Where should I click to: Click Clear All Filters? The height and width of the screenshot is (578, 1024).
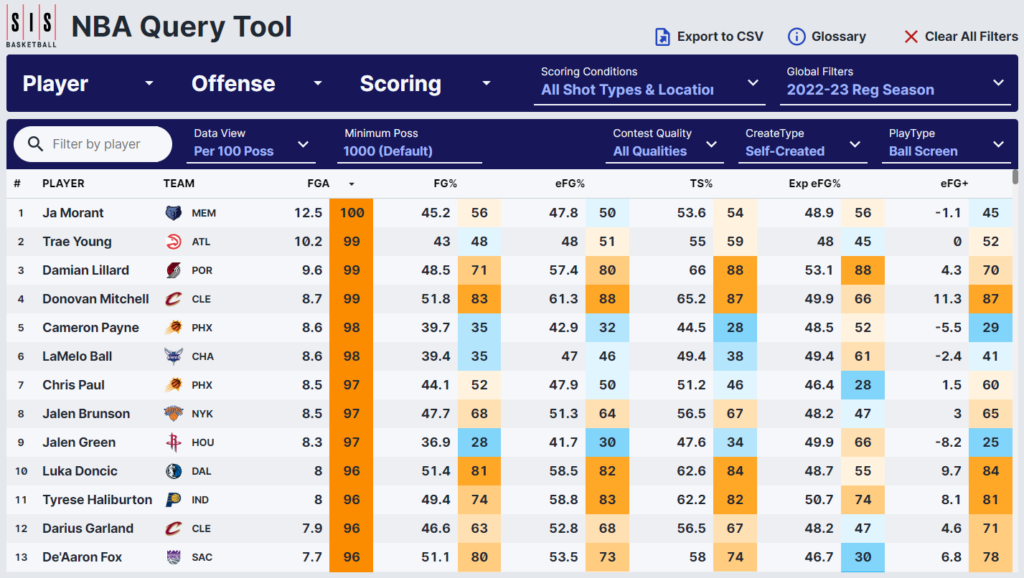961,37
